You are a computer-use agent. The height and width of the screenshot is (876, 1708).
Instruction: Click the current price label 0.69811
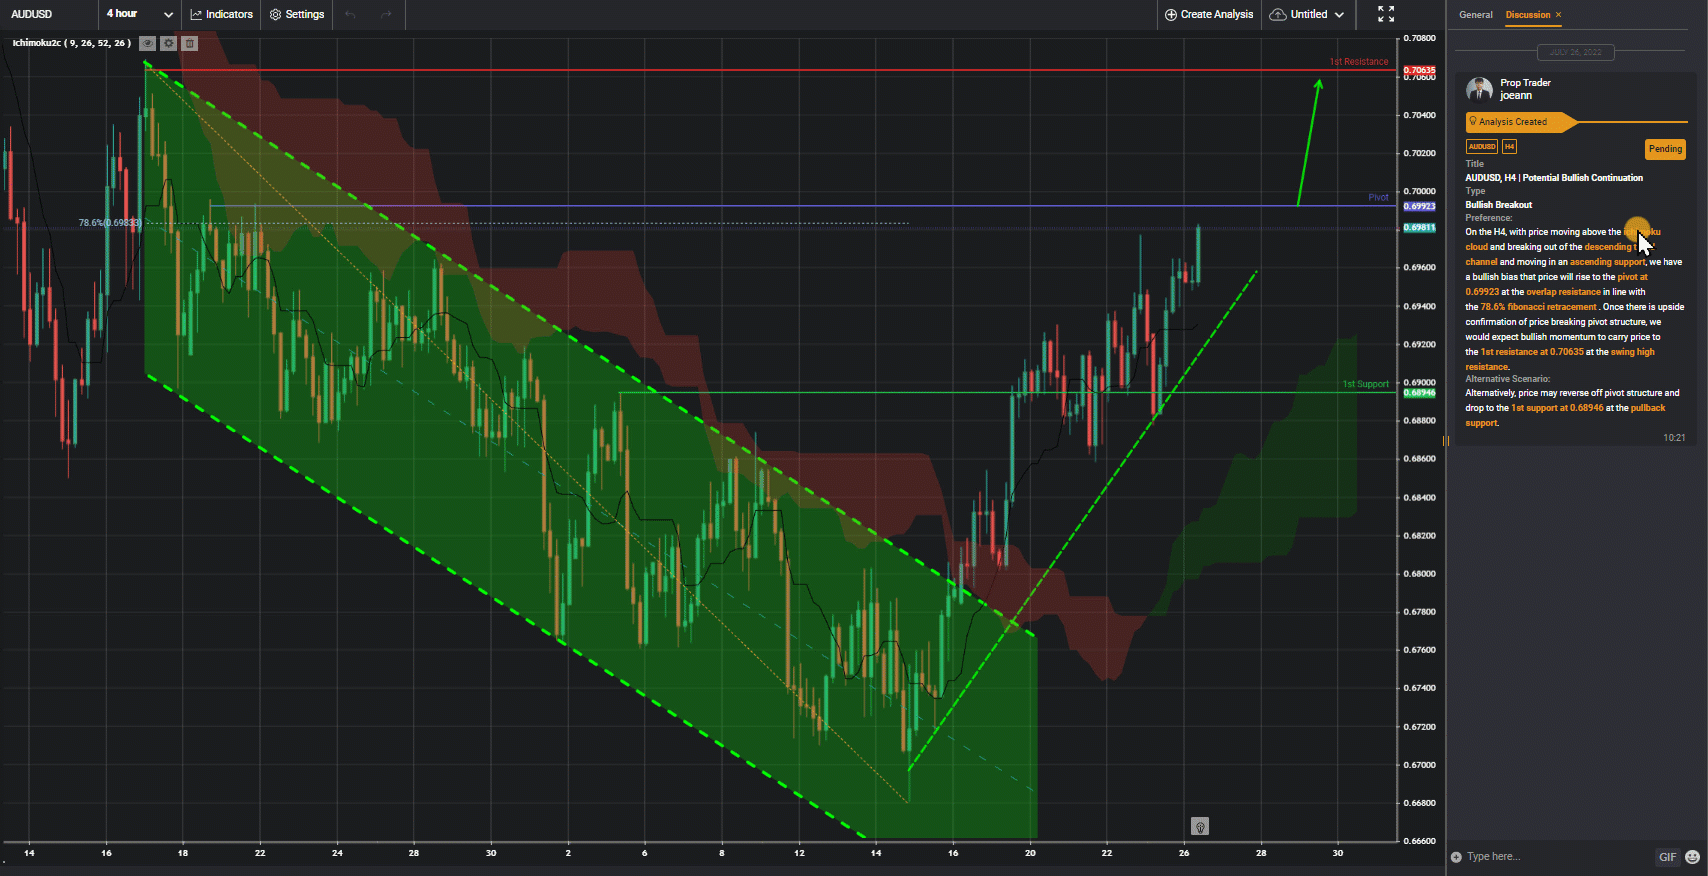click(x=1419, y=228)
